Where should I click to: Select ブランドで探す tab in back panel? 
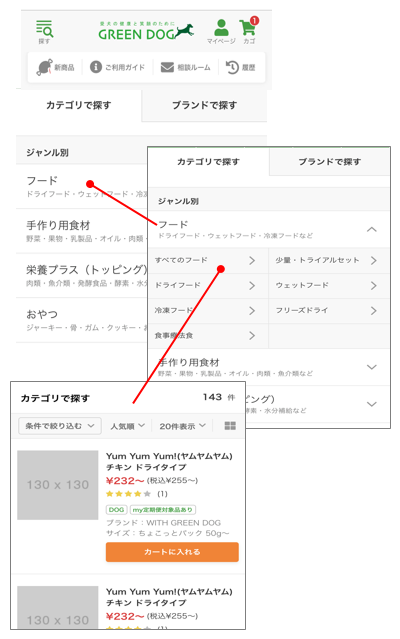[x=204, y=105]
